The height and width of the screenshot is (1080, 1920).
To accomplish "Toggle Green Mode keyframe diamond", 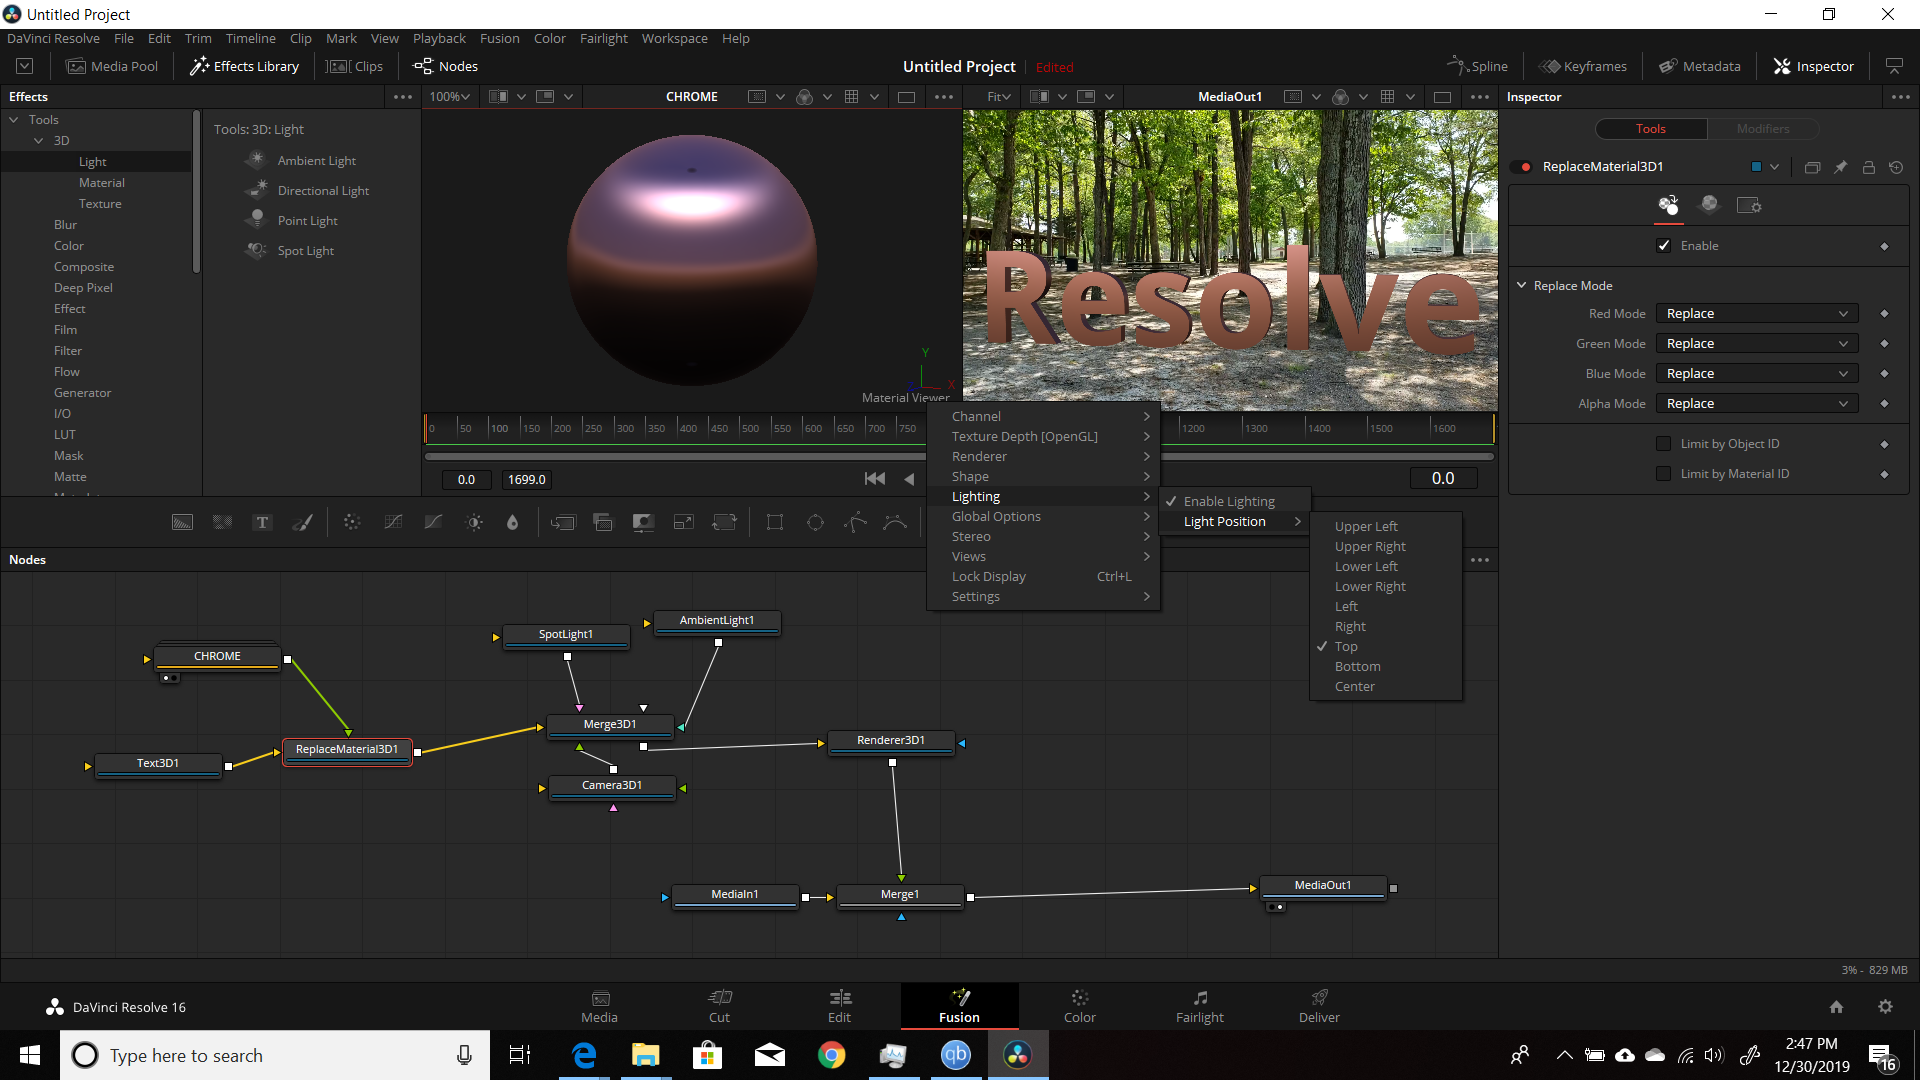I will point(1884,344).
